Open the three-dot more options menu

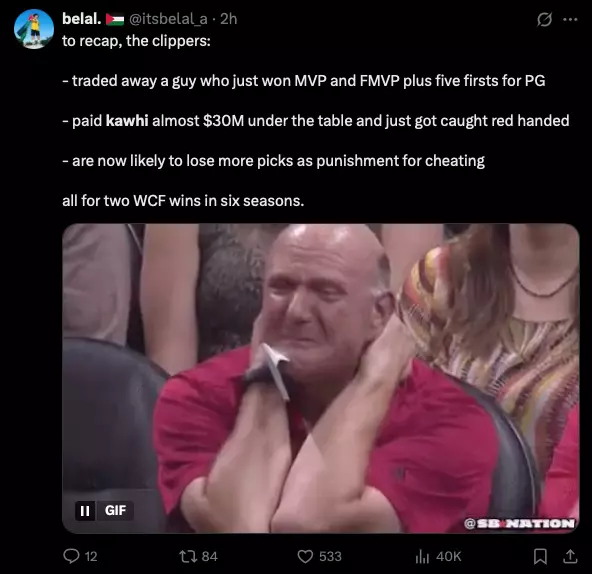pyautogui.click(x=570, y=19)
